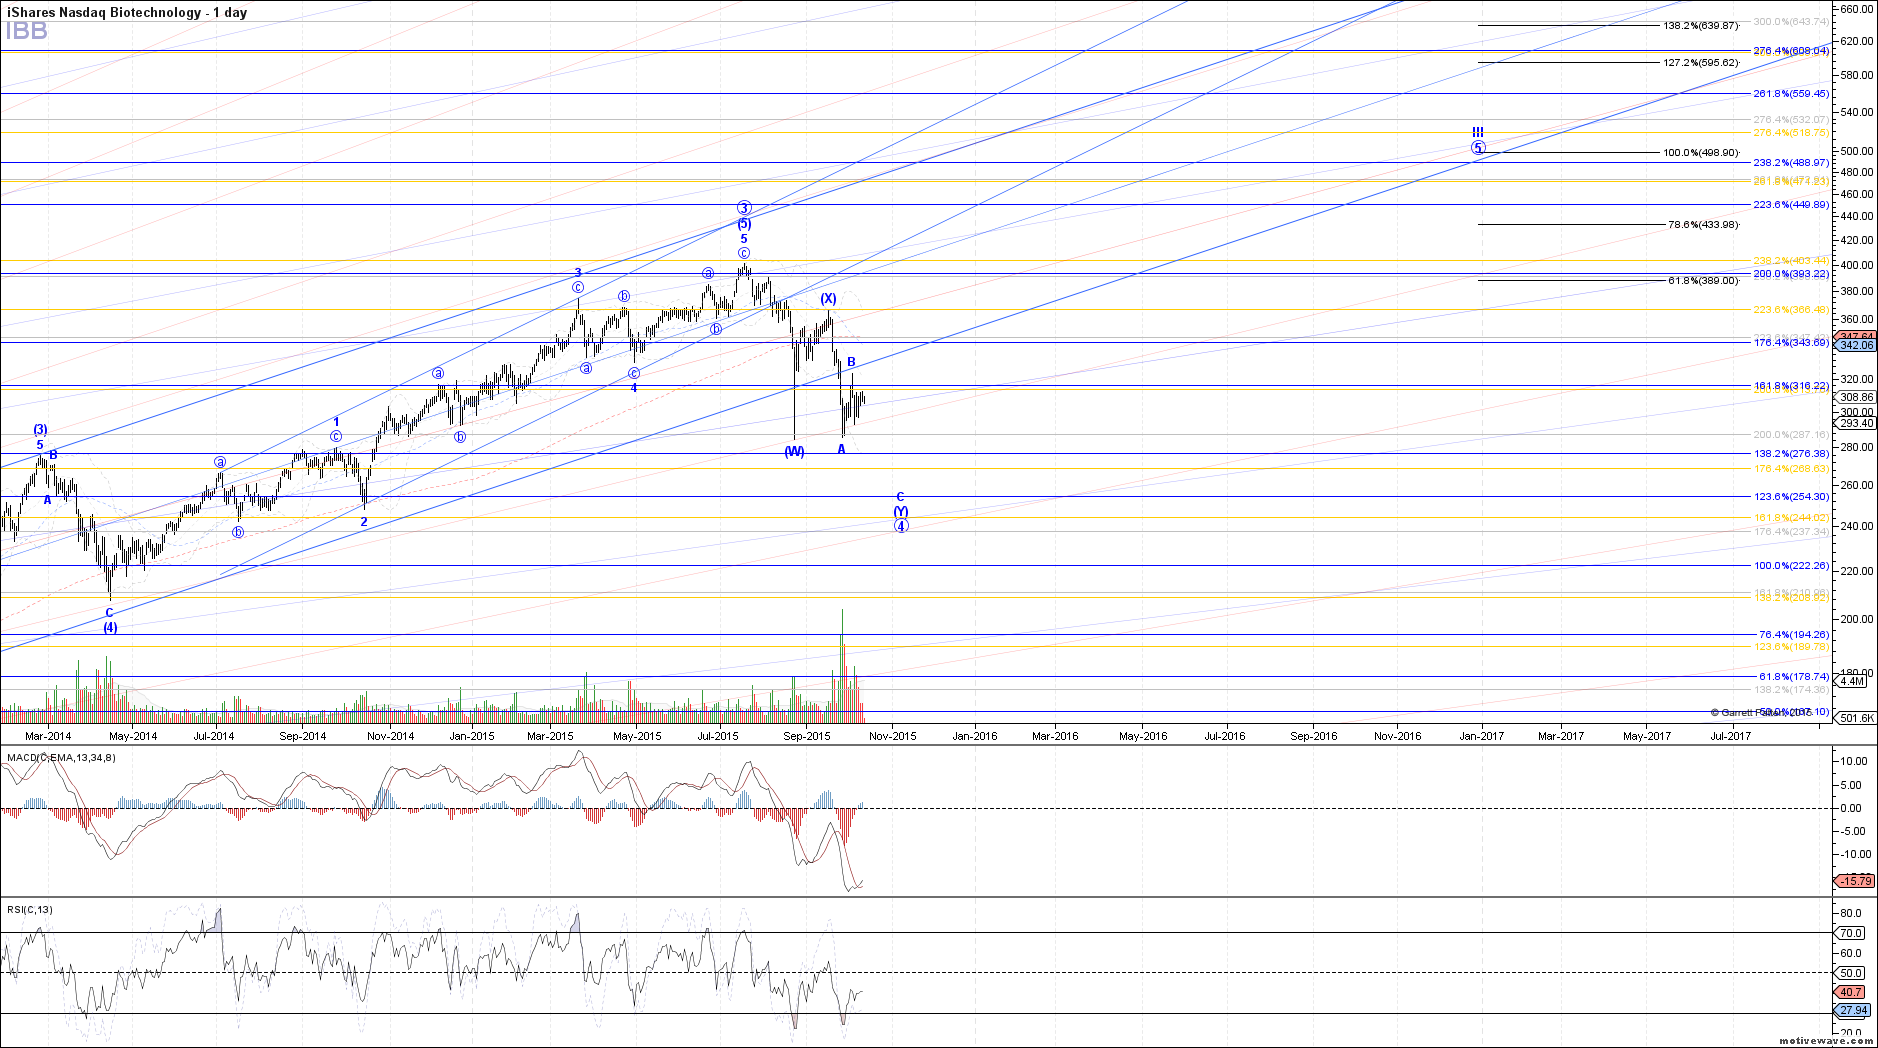Click the blue 176.4%(343.69) level label
This screenshot has width=1878, height=1048.
coord(1791,342)
